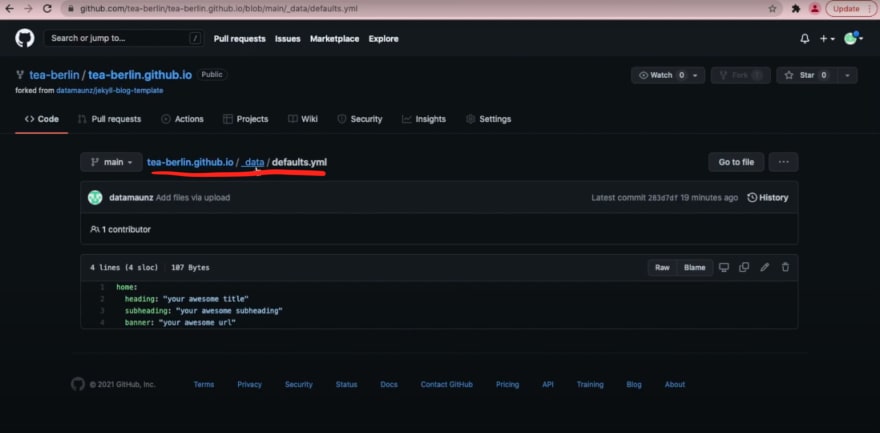Open the Chrome profile avatar
Screen dimensions: 880x433
[x=814, y=9]
